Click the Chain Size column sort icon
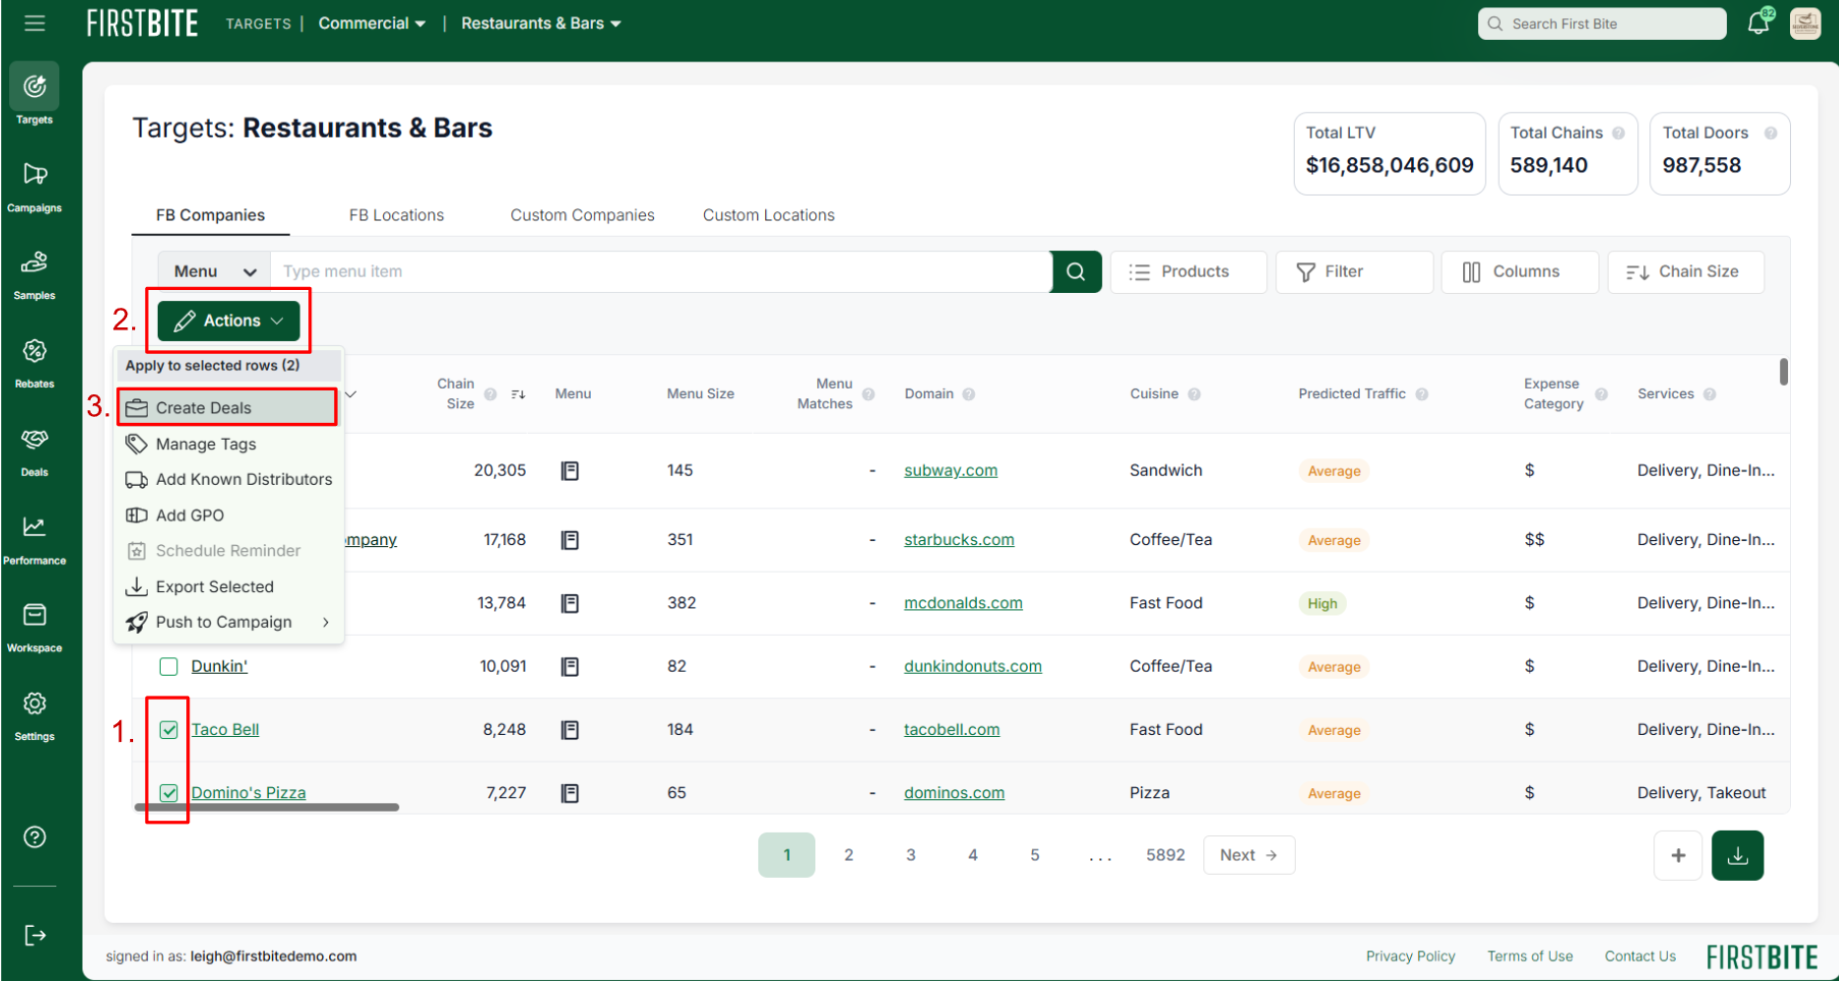 click(x=518, y=394)
